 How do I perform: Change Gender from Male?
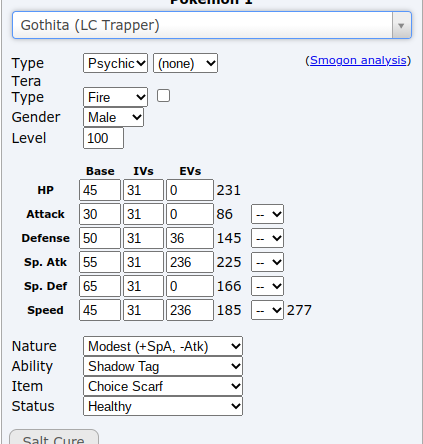(113, 117)
